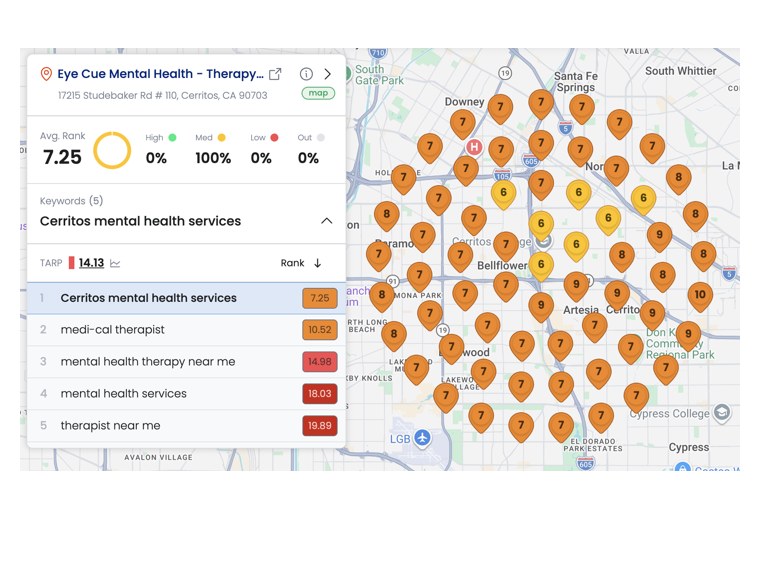Open the external link icon beside business name

(x=275, y=74)
